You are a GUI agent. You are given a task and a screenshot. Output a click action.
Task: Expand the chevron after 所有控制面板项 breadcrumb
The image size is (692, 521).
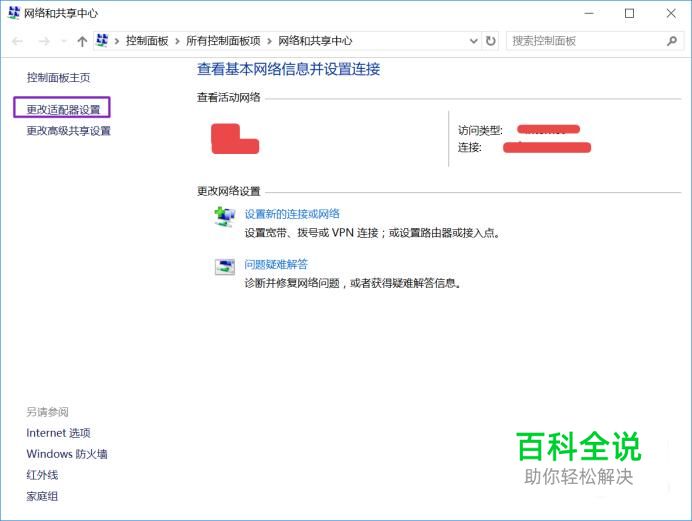(269, 41)
